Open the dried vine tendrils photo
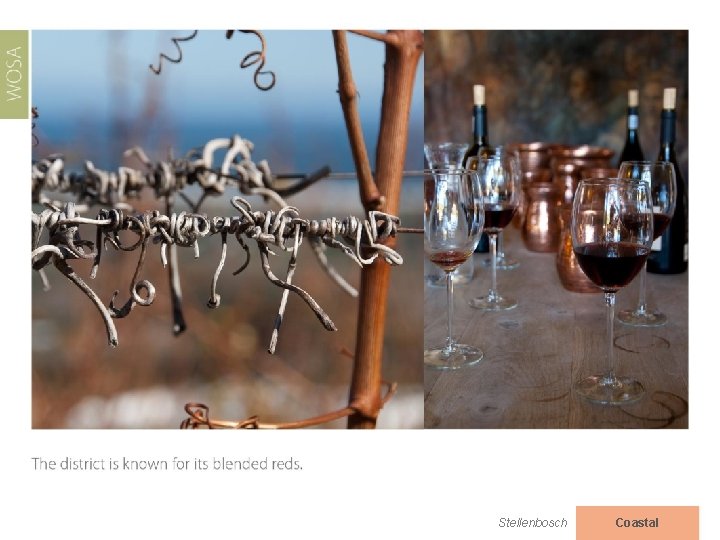The image size is (720, 540). pyautogui.click(x=228, y=229)
